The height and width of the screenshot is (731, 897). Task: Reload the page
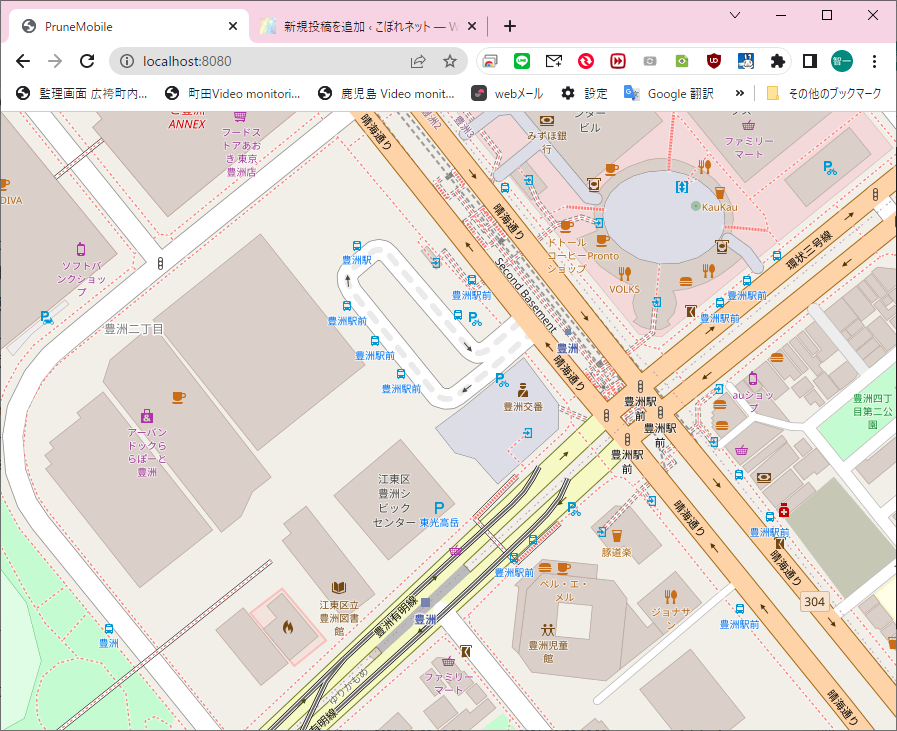pos(87,61)
